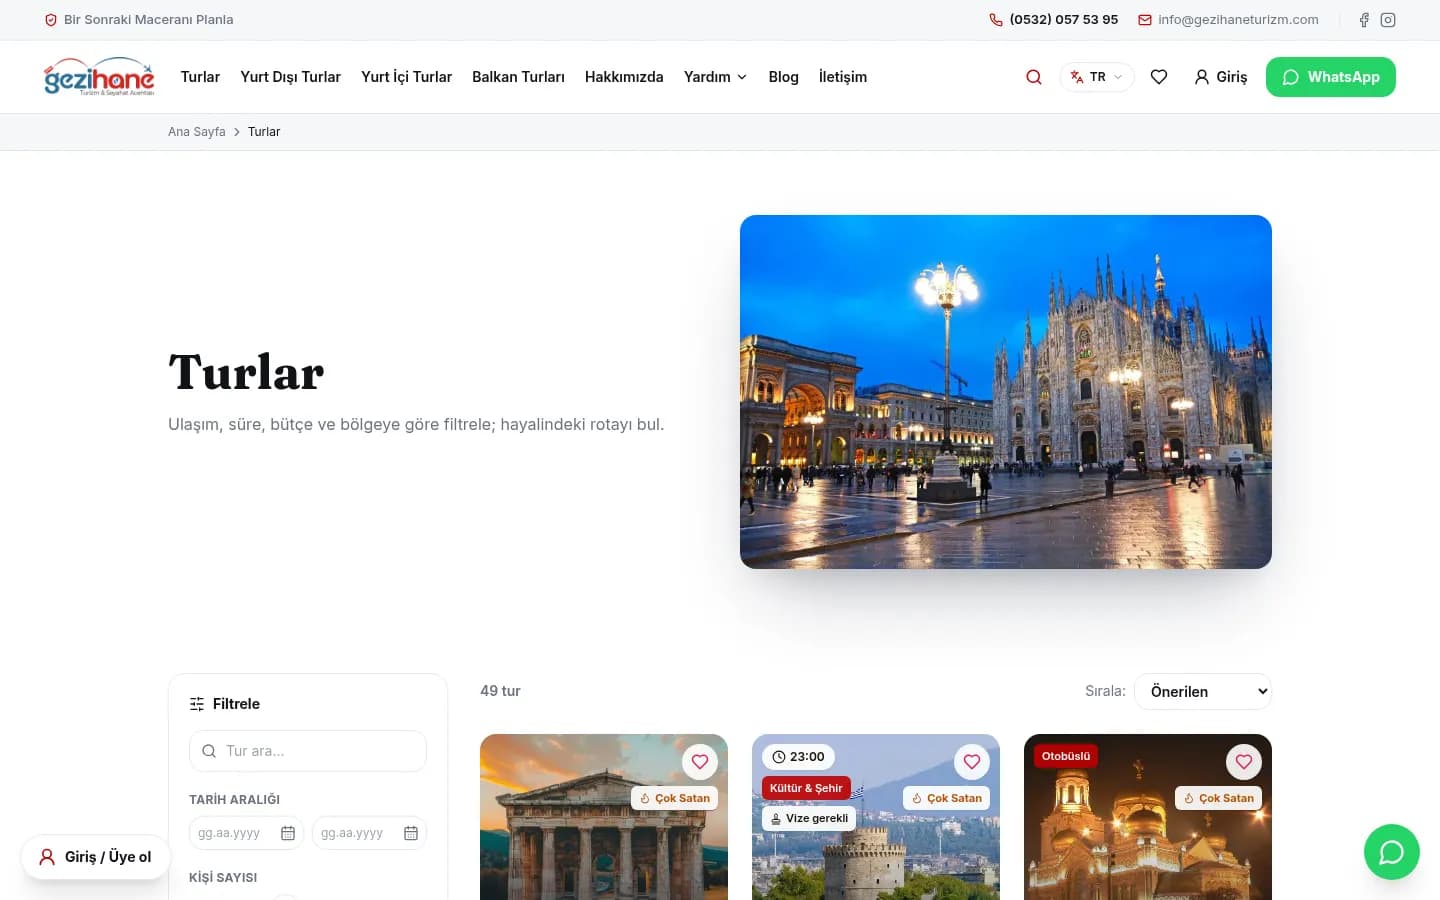Screen dimensions: 1440x900
Task: Open the Instagram icon in top bar
Action: pyautogui.click(x=1388, y=20)
